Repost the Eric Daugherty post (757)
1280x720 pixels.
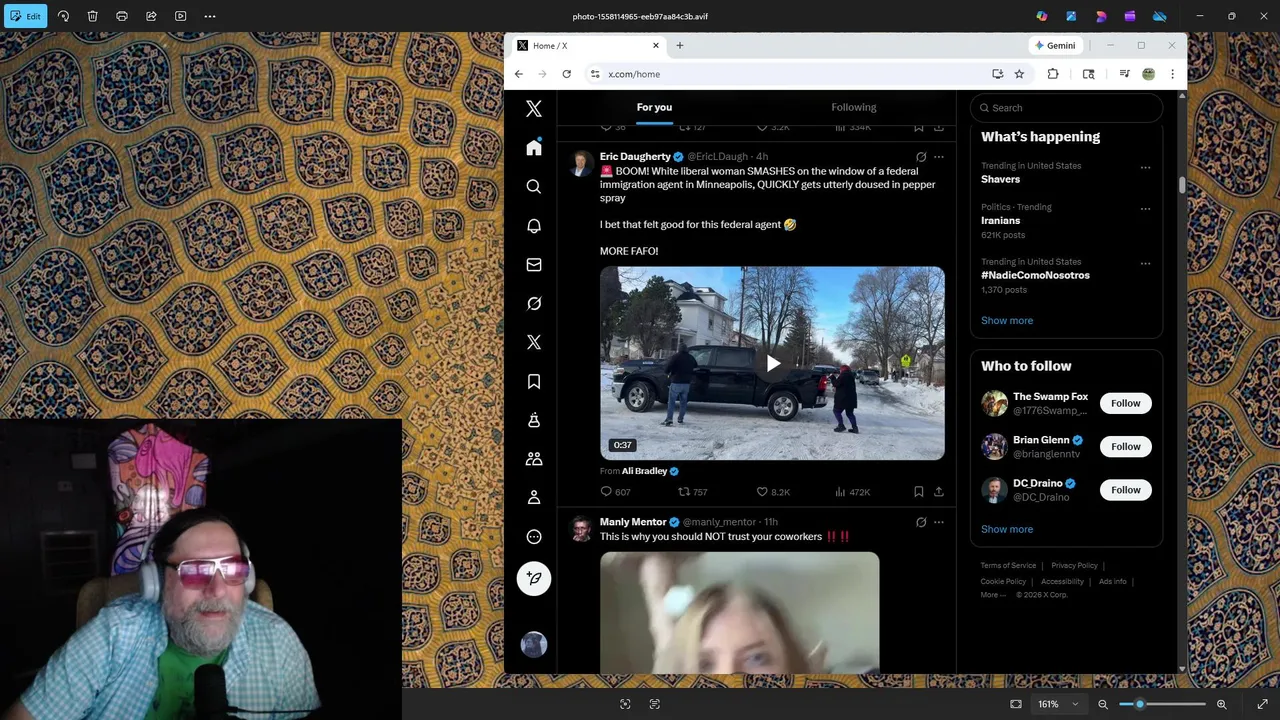click(693, 492)
